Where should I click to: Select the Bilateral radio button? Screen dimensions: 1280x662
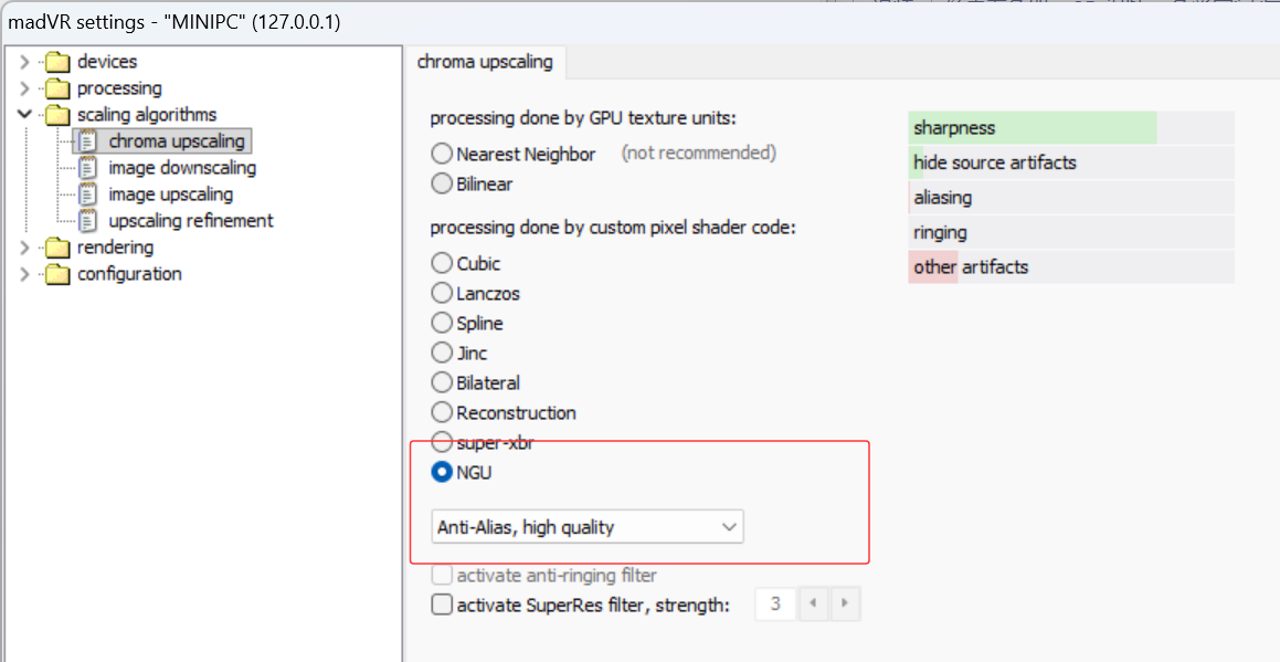coord(442,383)
